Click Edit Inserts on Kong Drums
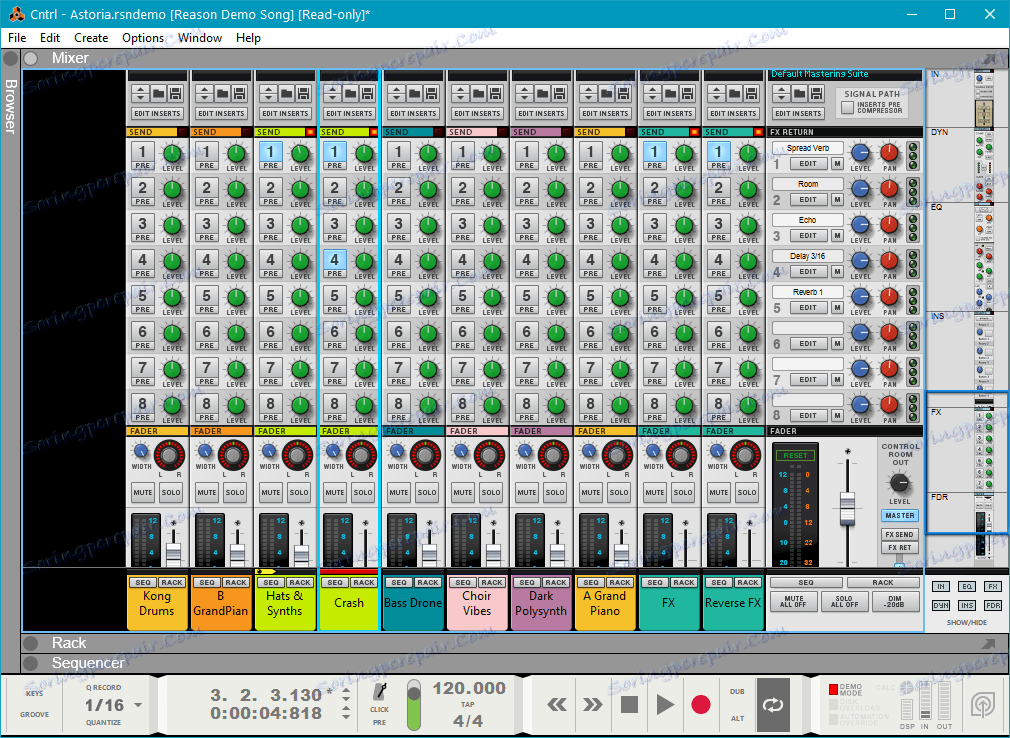The width and height of the screenshot is (1010, 738). click(x=158, y=113)
